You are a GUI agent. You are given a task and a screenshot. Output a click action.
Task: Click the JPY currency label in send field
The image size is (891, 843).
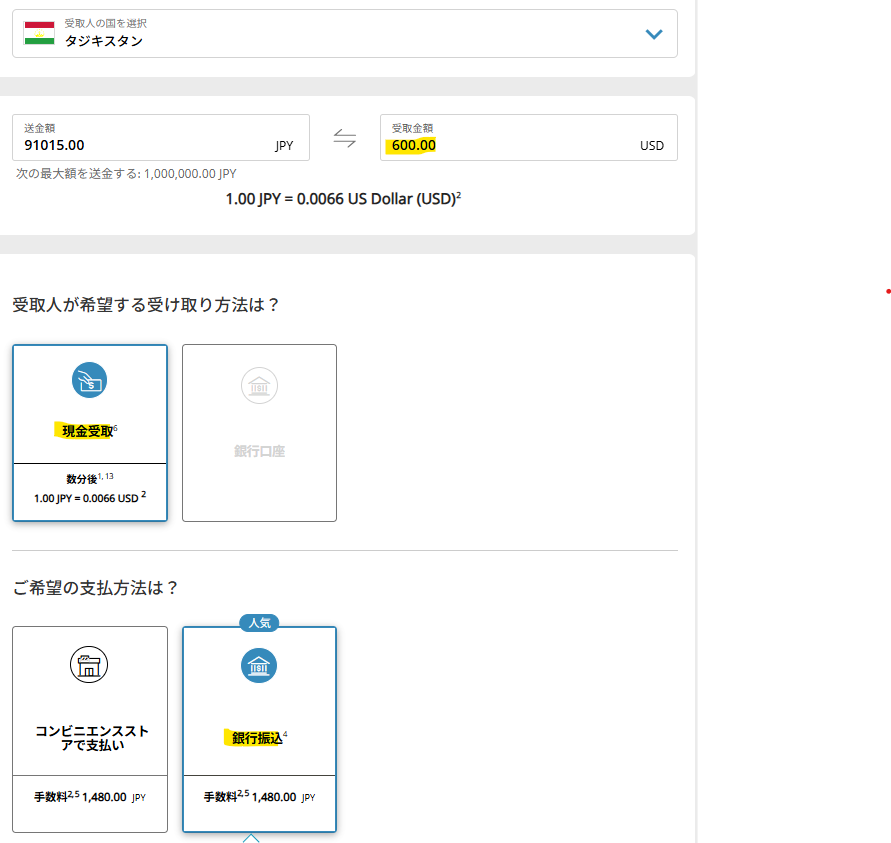click(x=284, y=146)
